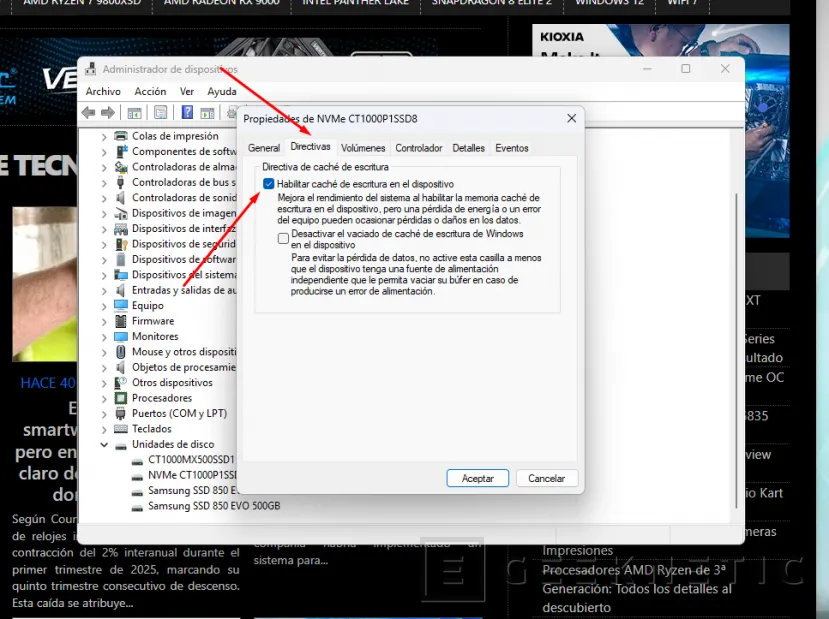Collapse the Unidades de disco node
Viewport: 829px width, 619px height.
tap(104, 445)
